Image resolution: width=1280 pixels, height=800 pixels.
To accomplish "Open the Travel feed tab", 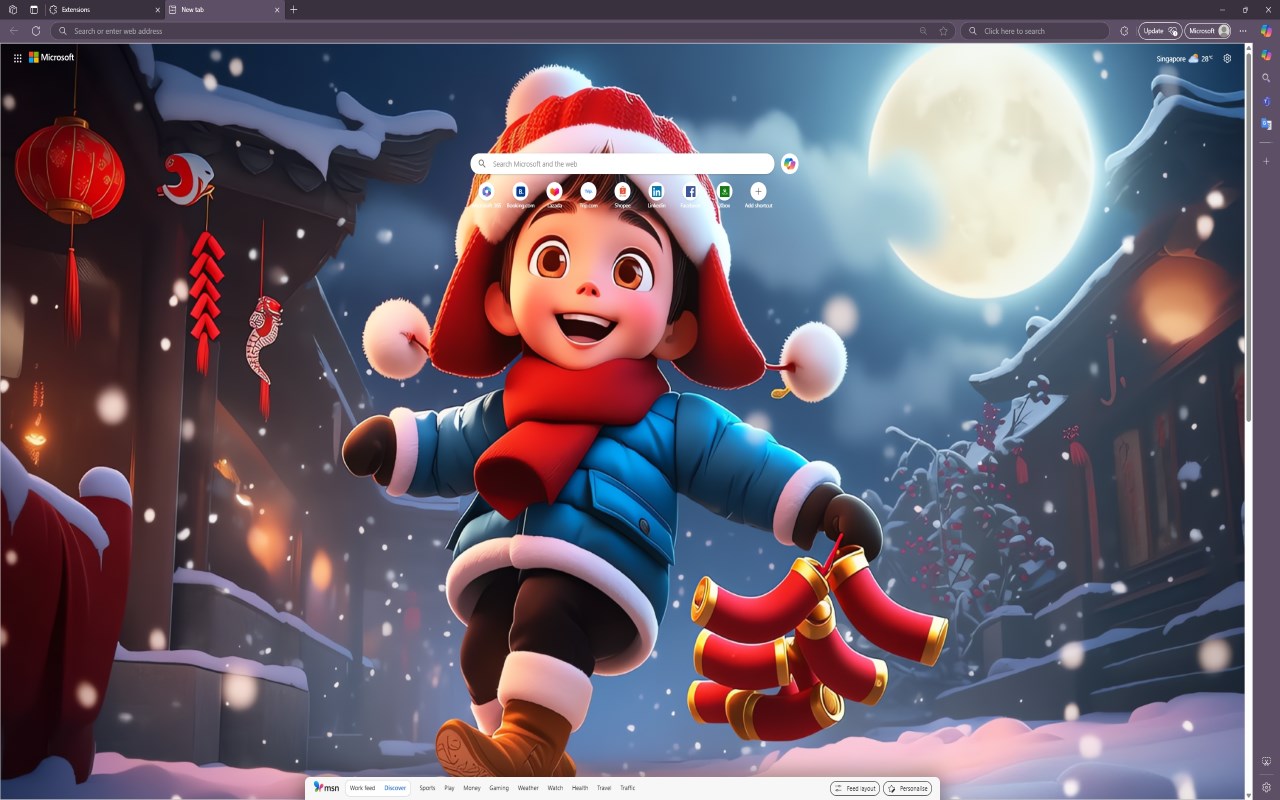I will [604, 788].
